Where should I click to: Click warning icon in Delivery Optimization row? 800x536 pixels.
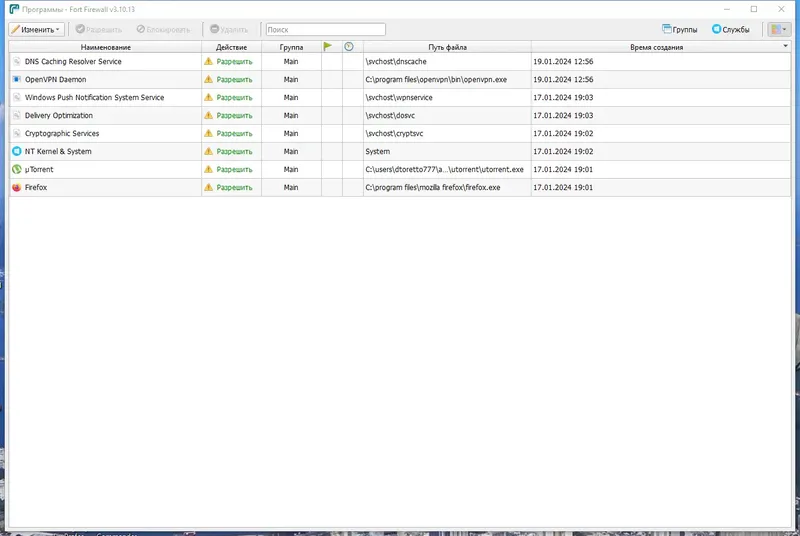(x=208, y=115)
